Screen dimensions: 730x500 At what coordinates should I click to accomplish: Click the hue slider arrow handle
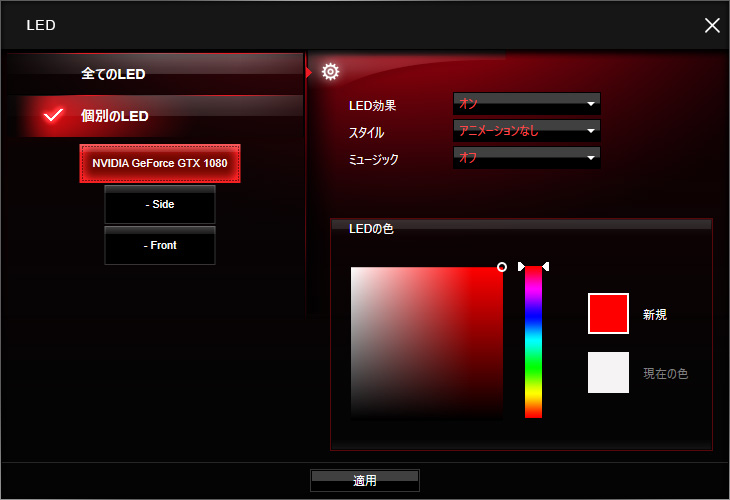[x=534, y=266]
